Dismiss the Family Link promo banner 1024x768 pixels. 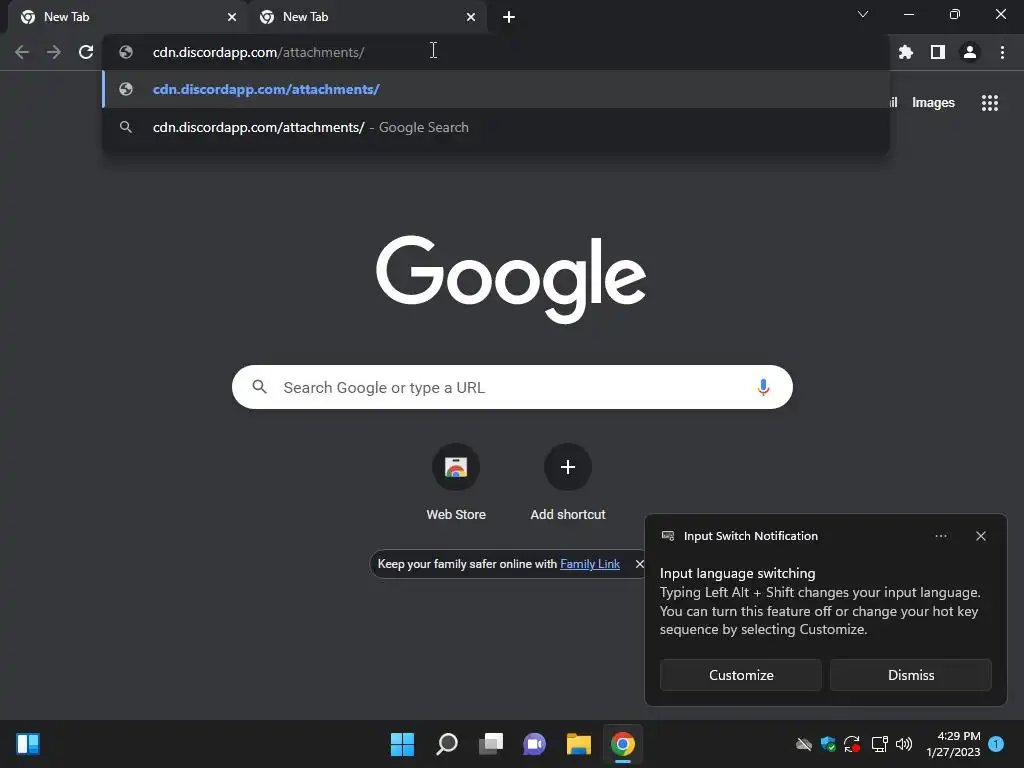click(639, 564)
